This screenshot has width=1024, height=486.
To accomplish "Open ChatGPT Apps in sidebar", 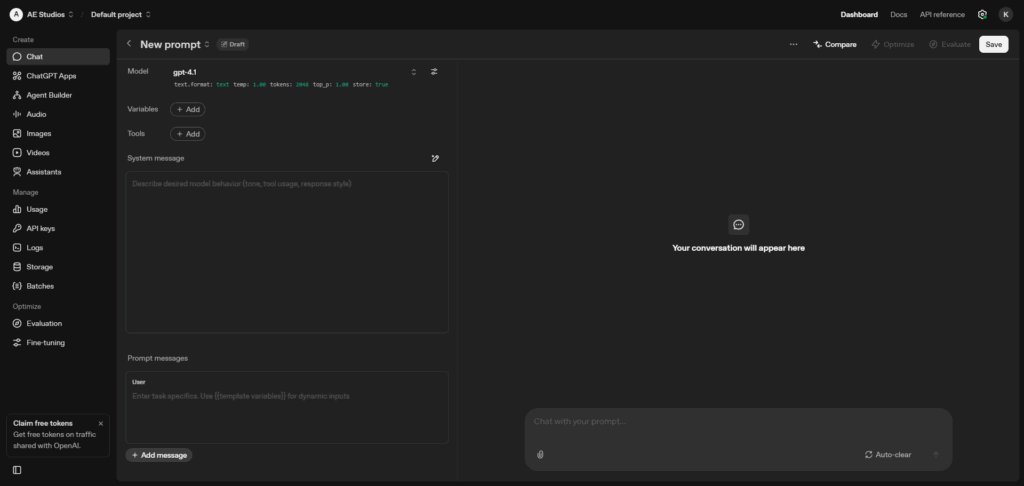I will click(x=58, y=76).
